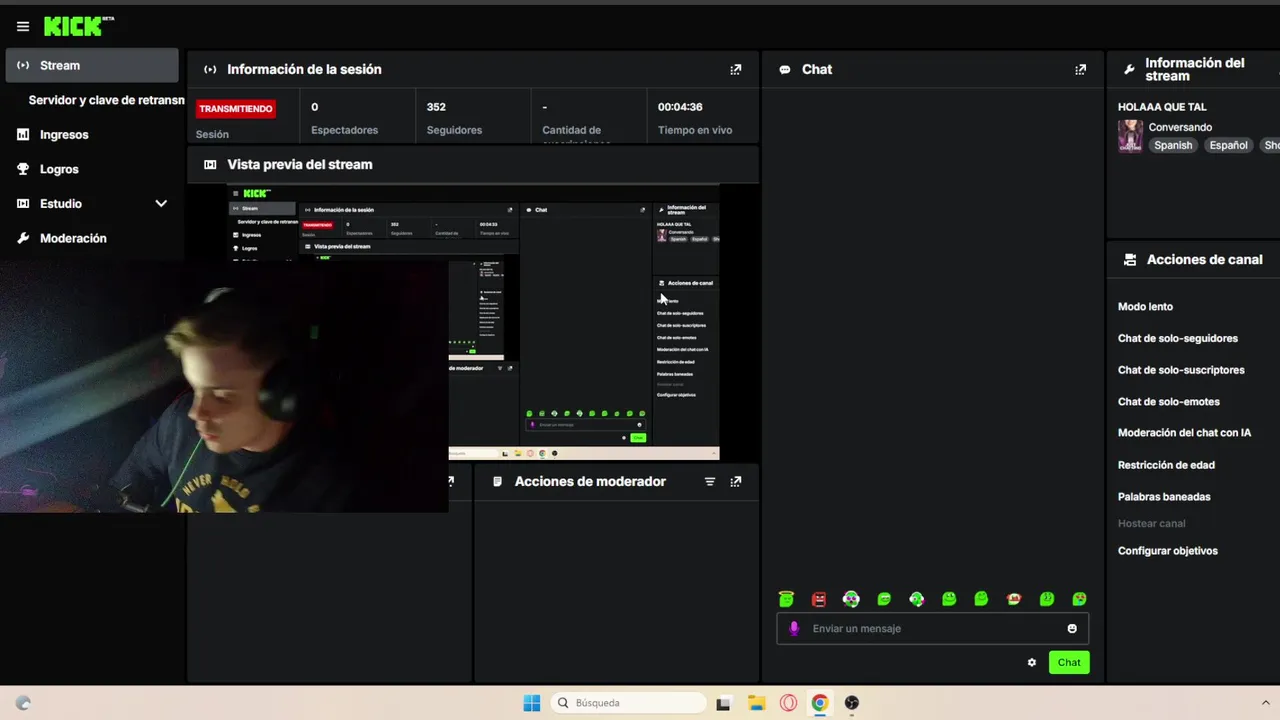The height and width of the screenshot is (720, 1280).
Task: Open Palabras baneadas settings
Action: [1164, 497]
